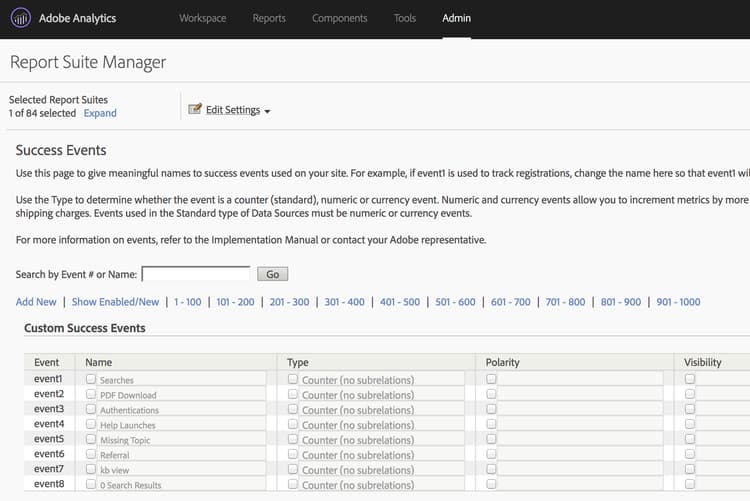Open the Polarity dropdown for event4
Viewport: 750px width, 501px height.
(x=580, y=424)
